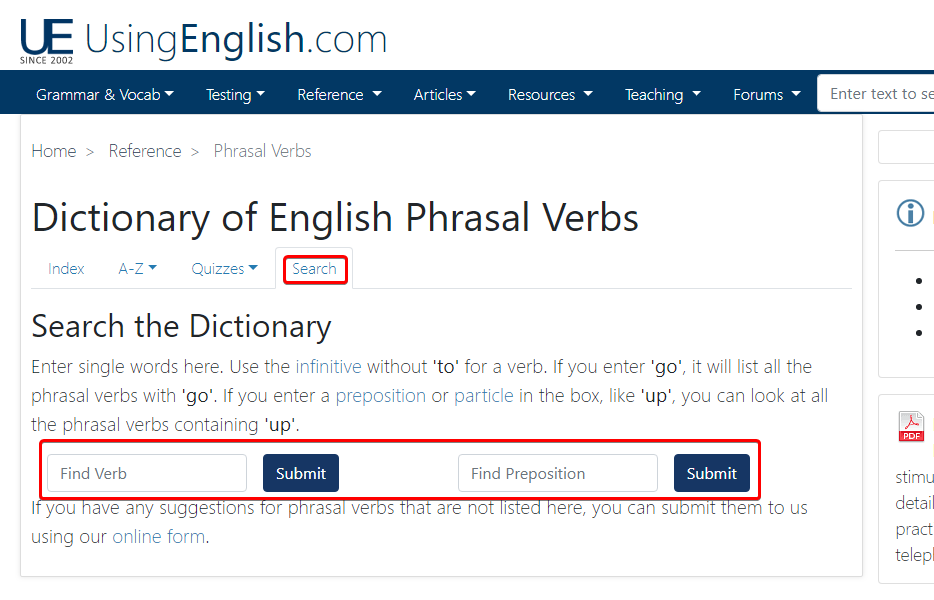Image resolution: width=934 pixels, height=600 pixels.
Task: Open the Testing dropdown menu
Action: (235, 94)
